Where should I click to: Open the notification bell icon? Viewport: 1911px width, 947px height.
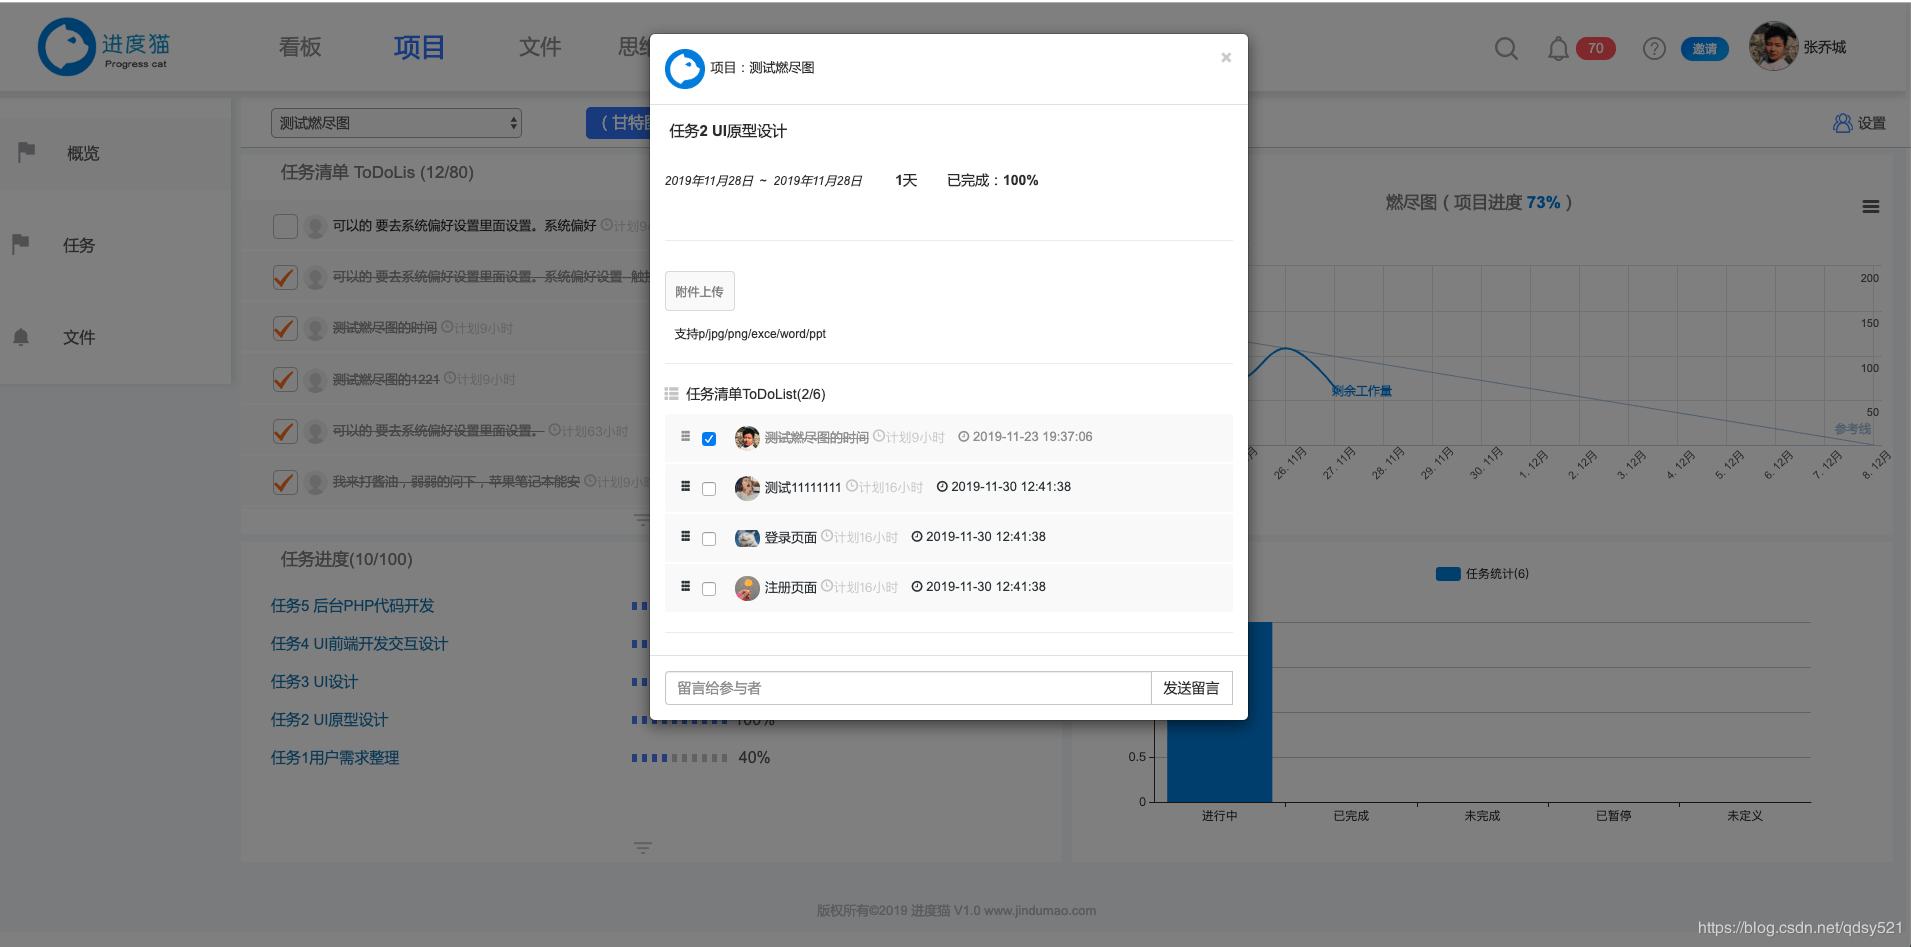pyautogui.click(x=1558, y=48)
